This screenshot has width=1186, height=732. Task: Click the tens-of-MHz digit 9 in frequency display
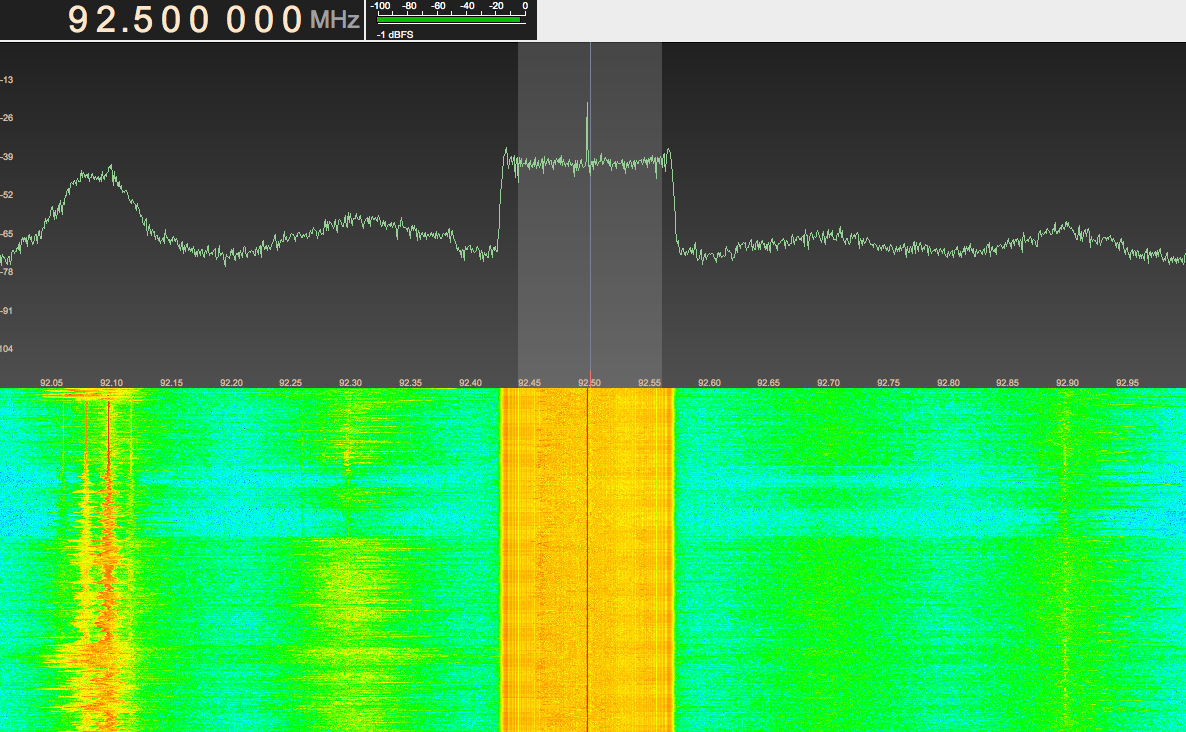coord(81,20)
